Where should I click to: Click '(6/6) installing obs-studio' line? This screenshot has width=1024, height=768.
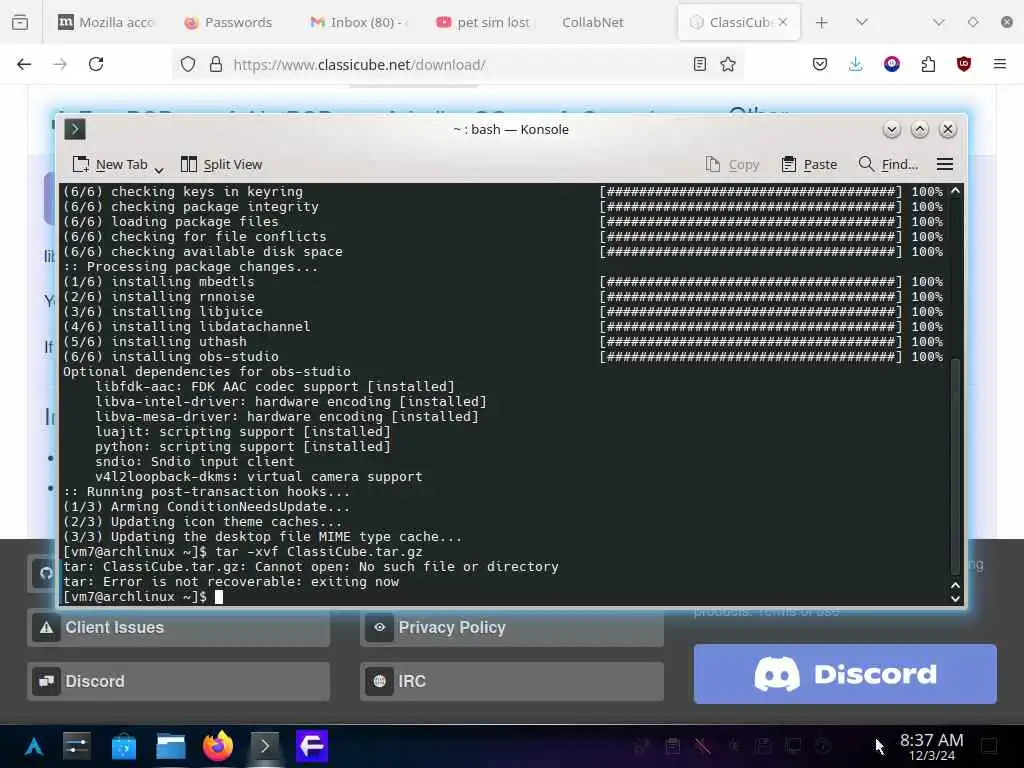171,357
